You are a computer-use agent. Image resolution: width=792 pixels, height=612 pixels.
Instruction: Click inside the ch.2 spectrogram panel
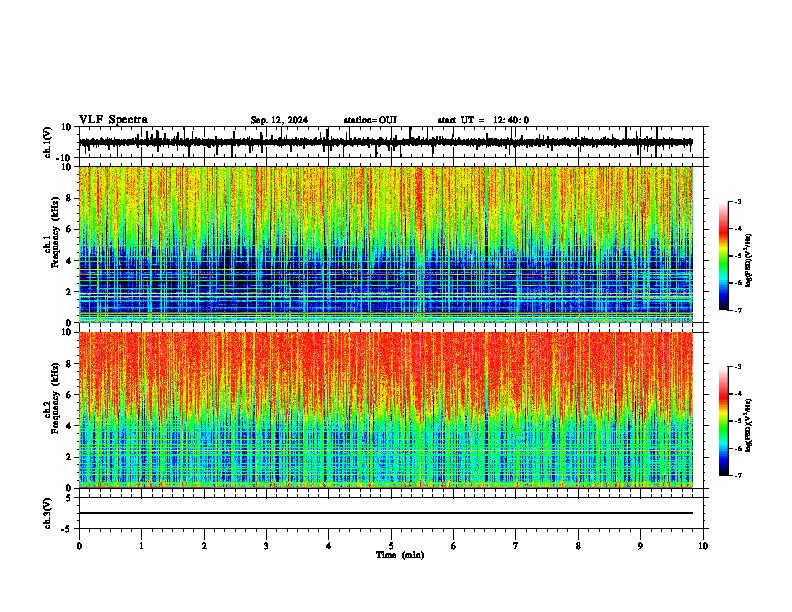386,410
